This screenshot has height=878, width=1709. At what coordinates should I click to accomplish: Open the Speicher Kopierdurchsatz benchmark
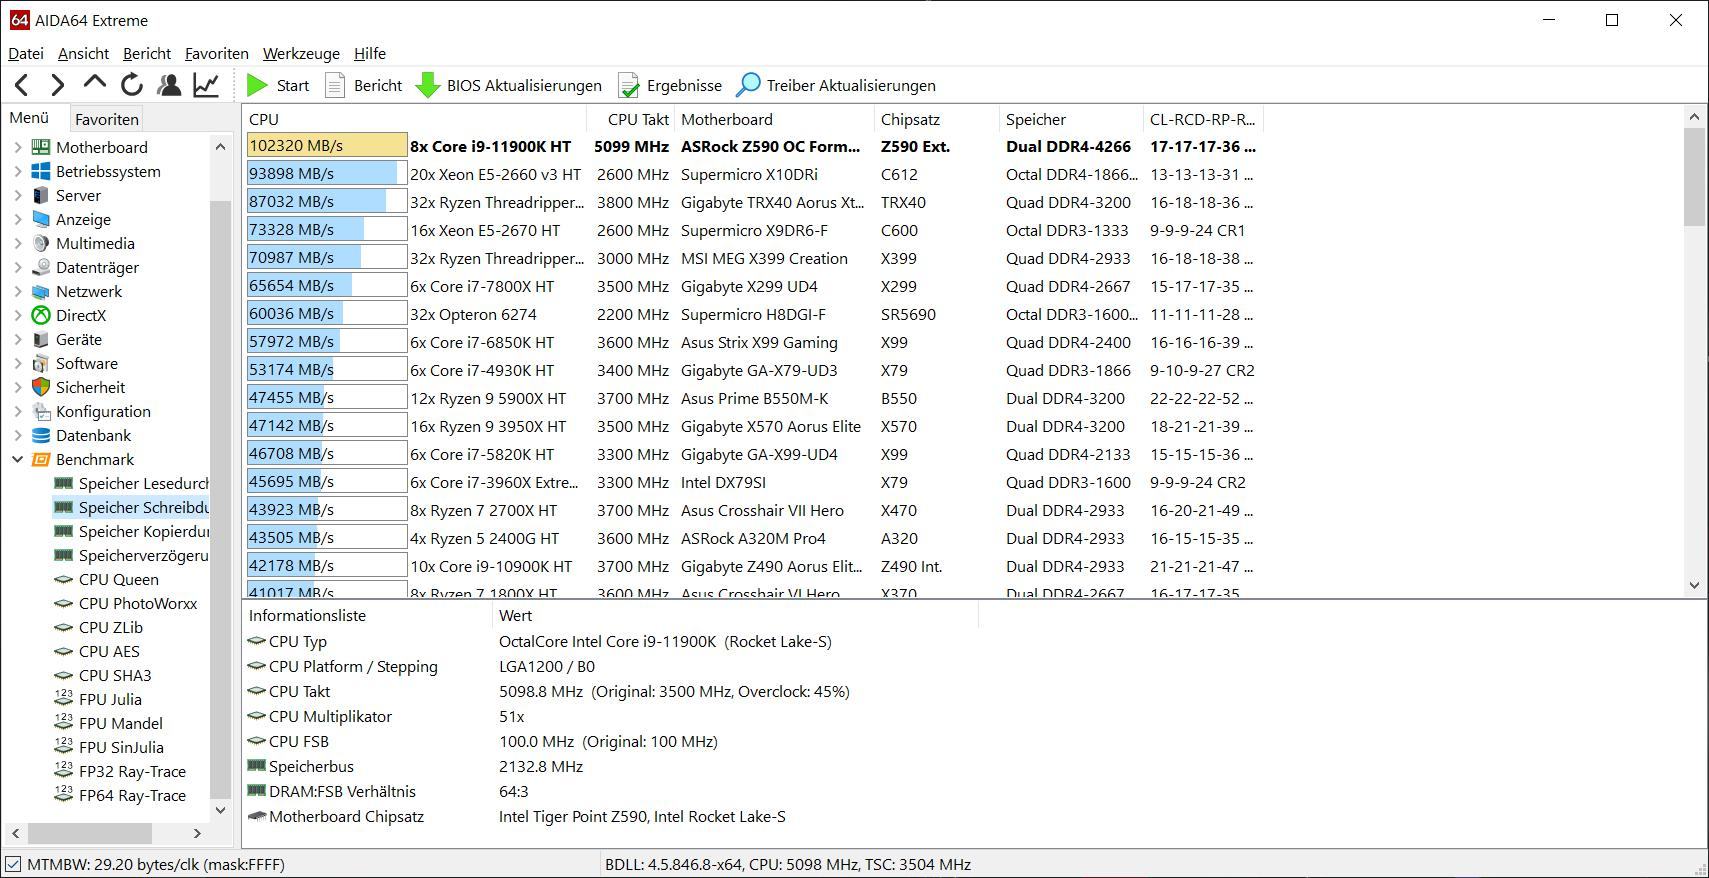pyautogui.click(x=143, y=531)
